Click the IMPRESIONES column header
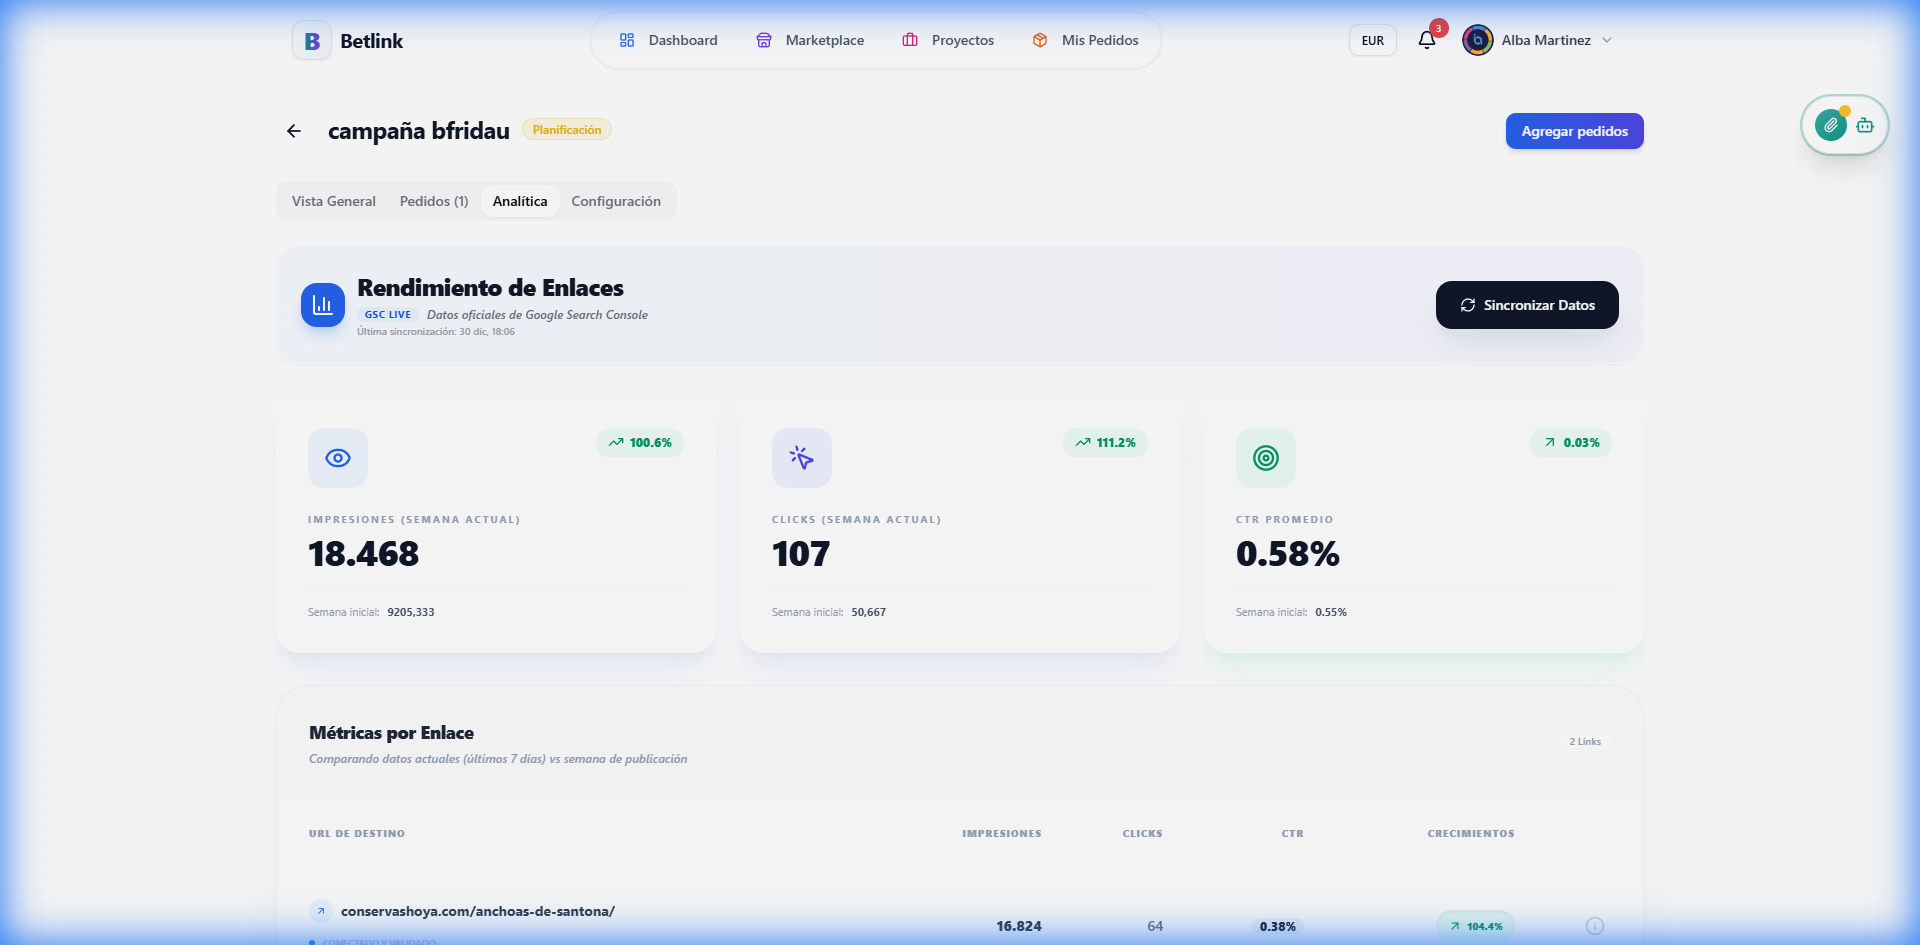1920x945 pixels. 1002,834
